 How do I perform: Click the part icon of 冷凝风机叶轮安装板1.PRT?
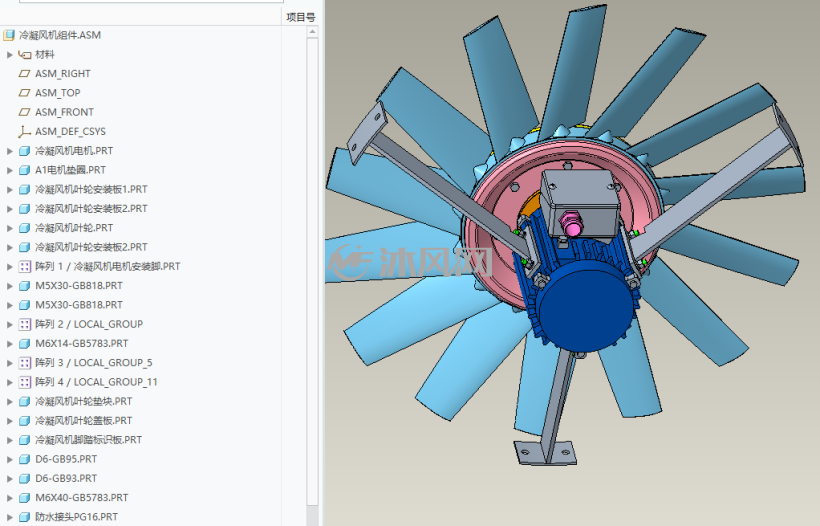25,189
